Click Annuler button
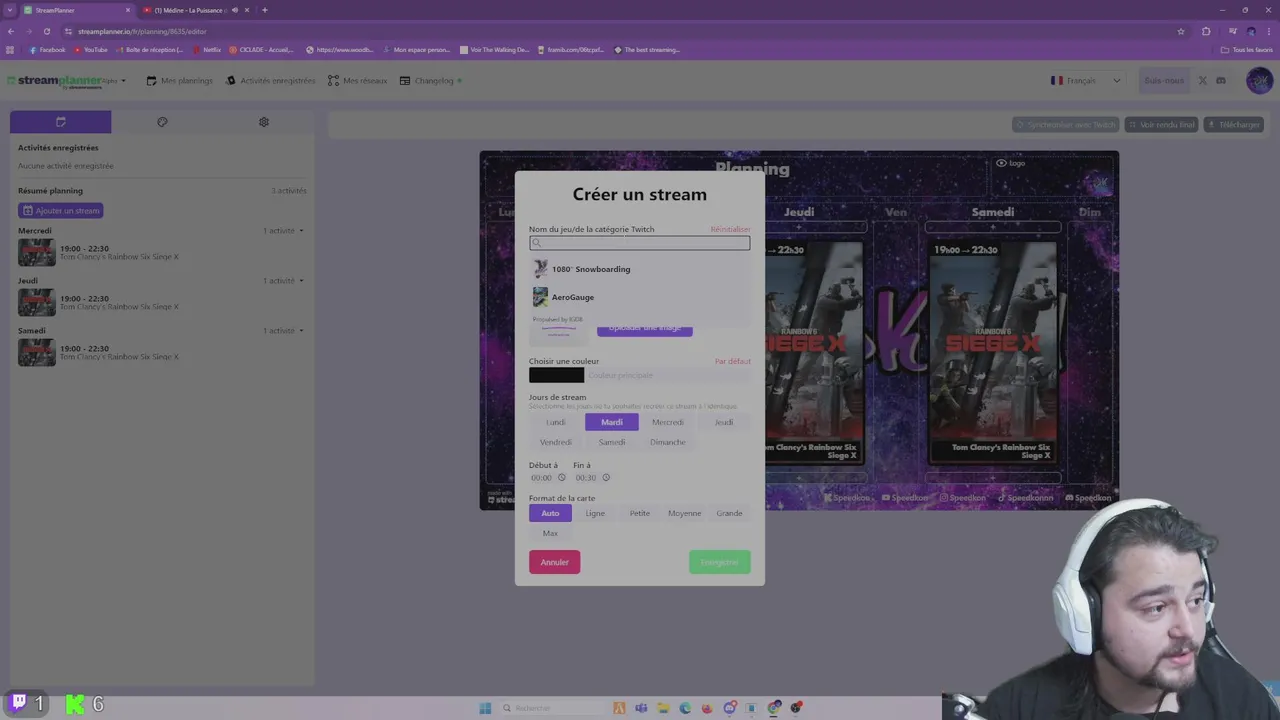Screen dimensions: 1280x720 555,562
